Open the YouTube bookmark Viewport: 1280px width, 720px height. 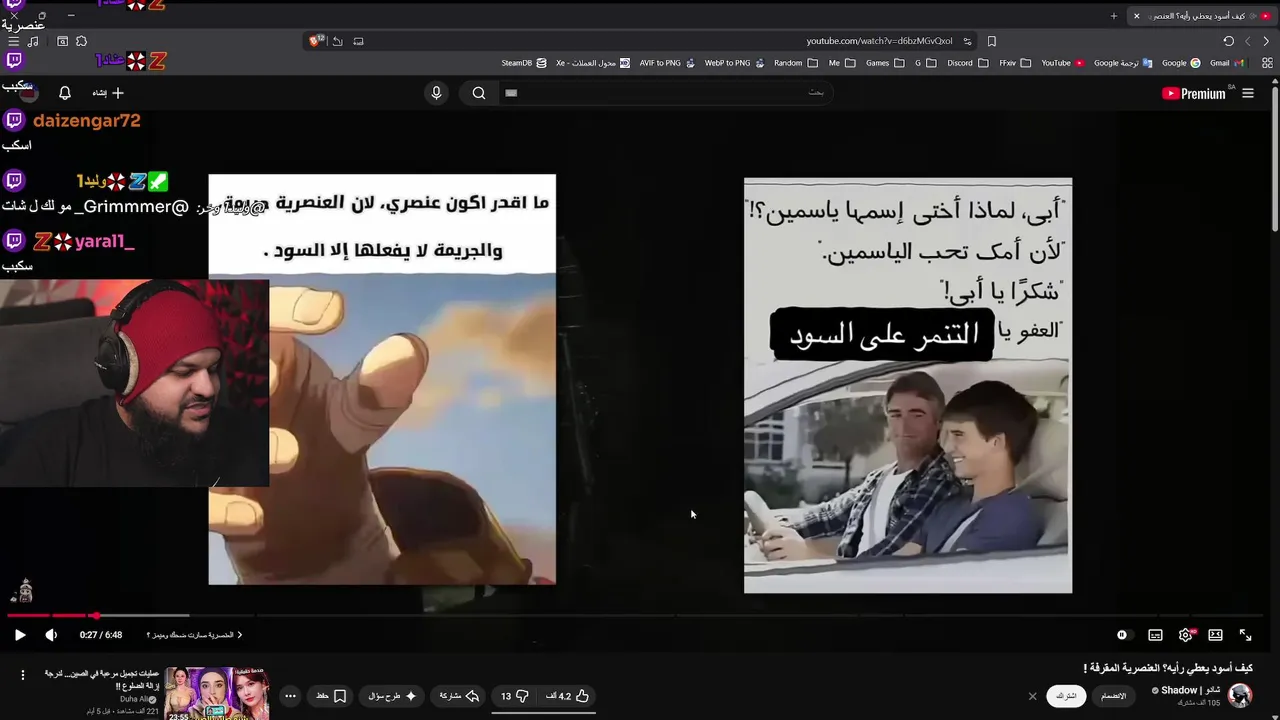pos(1062,63)
